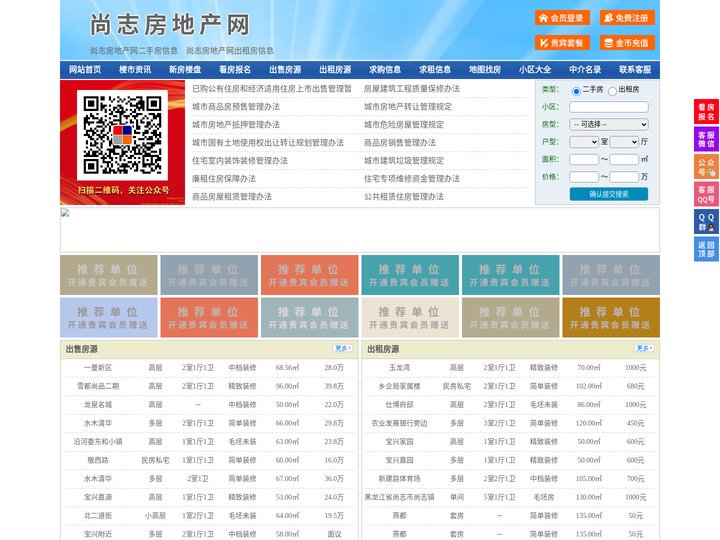
Task: Click the minimum 价格 input field
Action: (584, 177)
